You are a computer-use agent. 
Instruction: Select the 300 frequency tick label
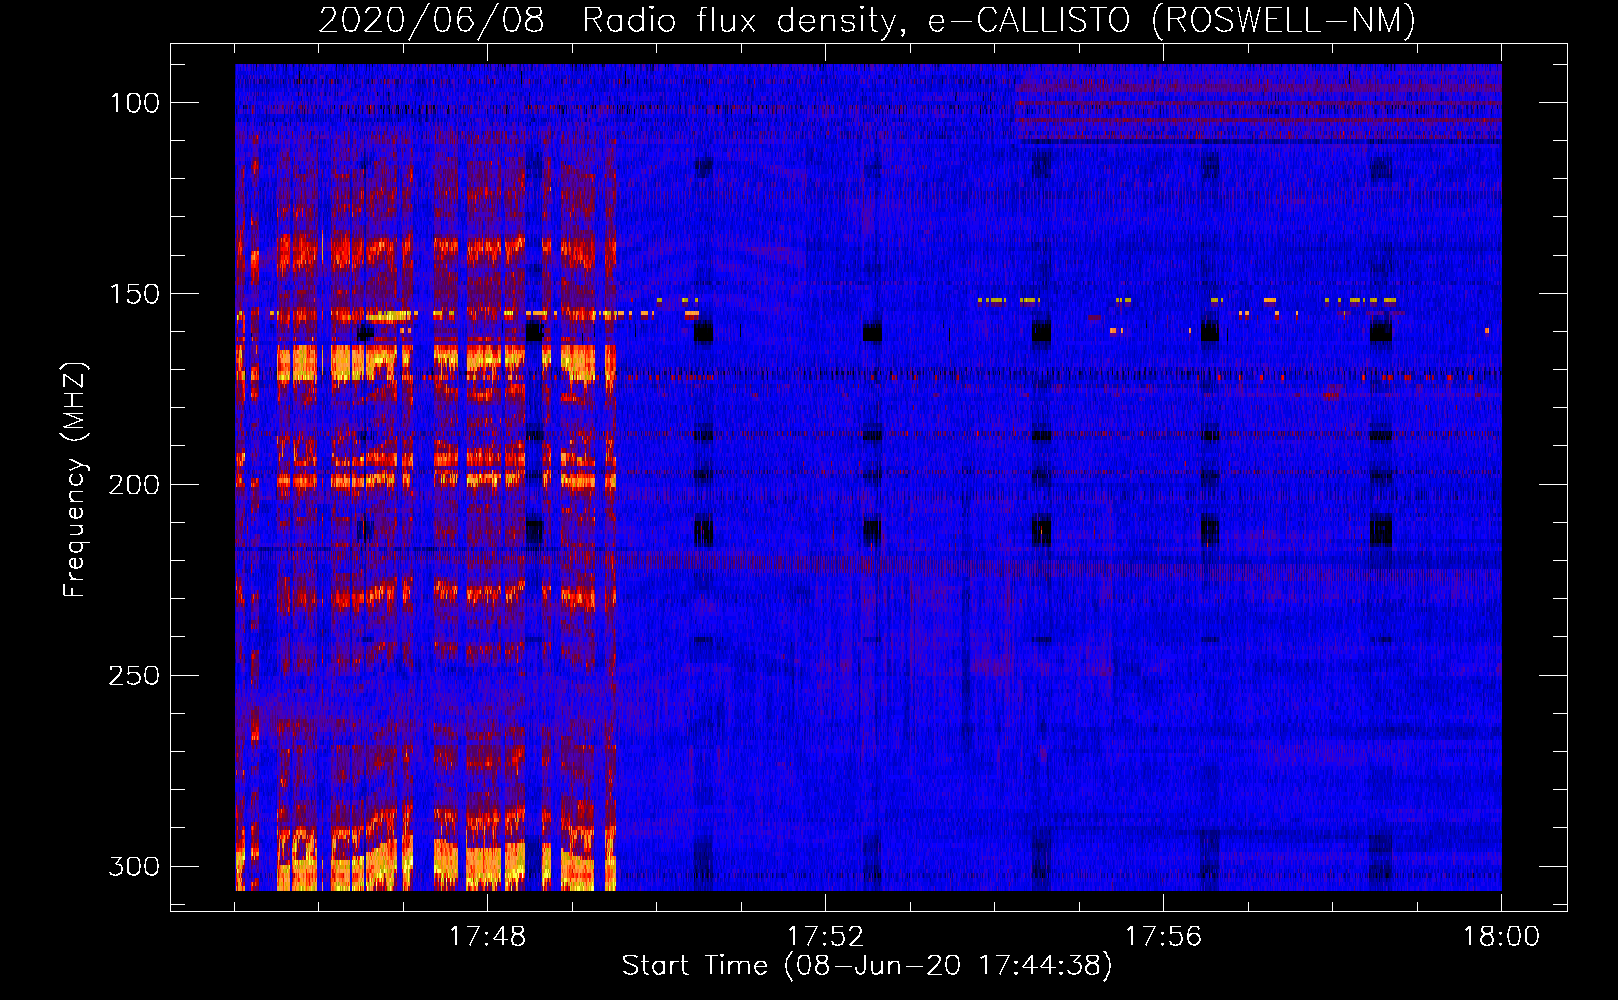coord(133,866)
